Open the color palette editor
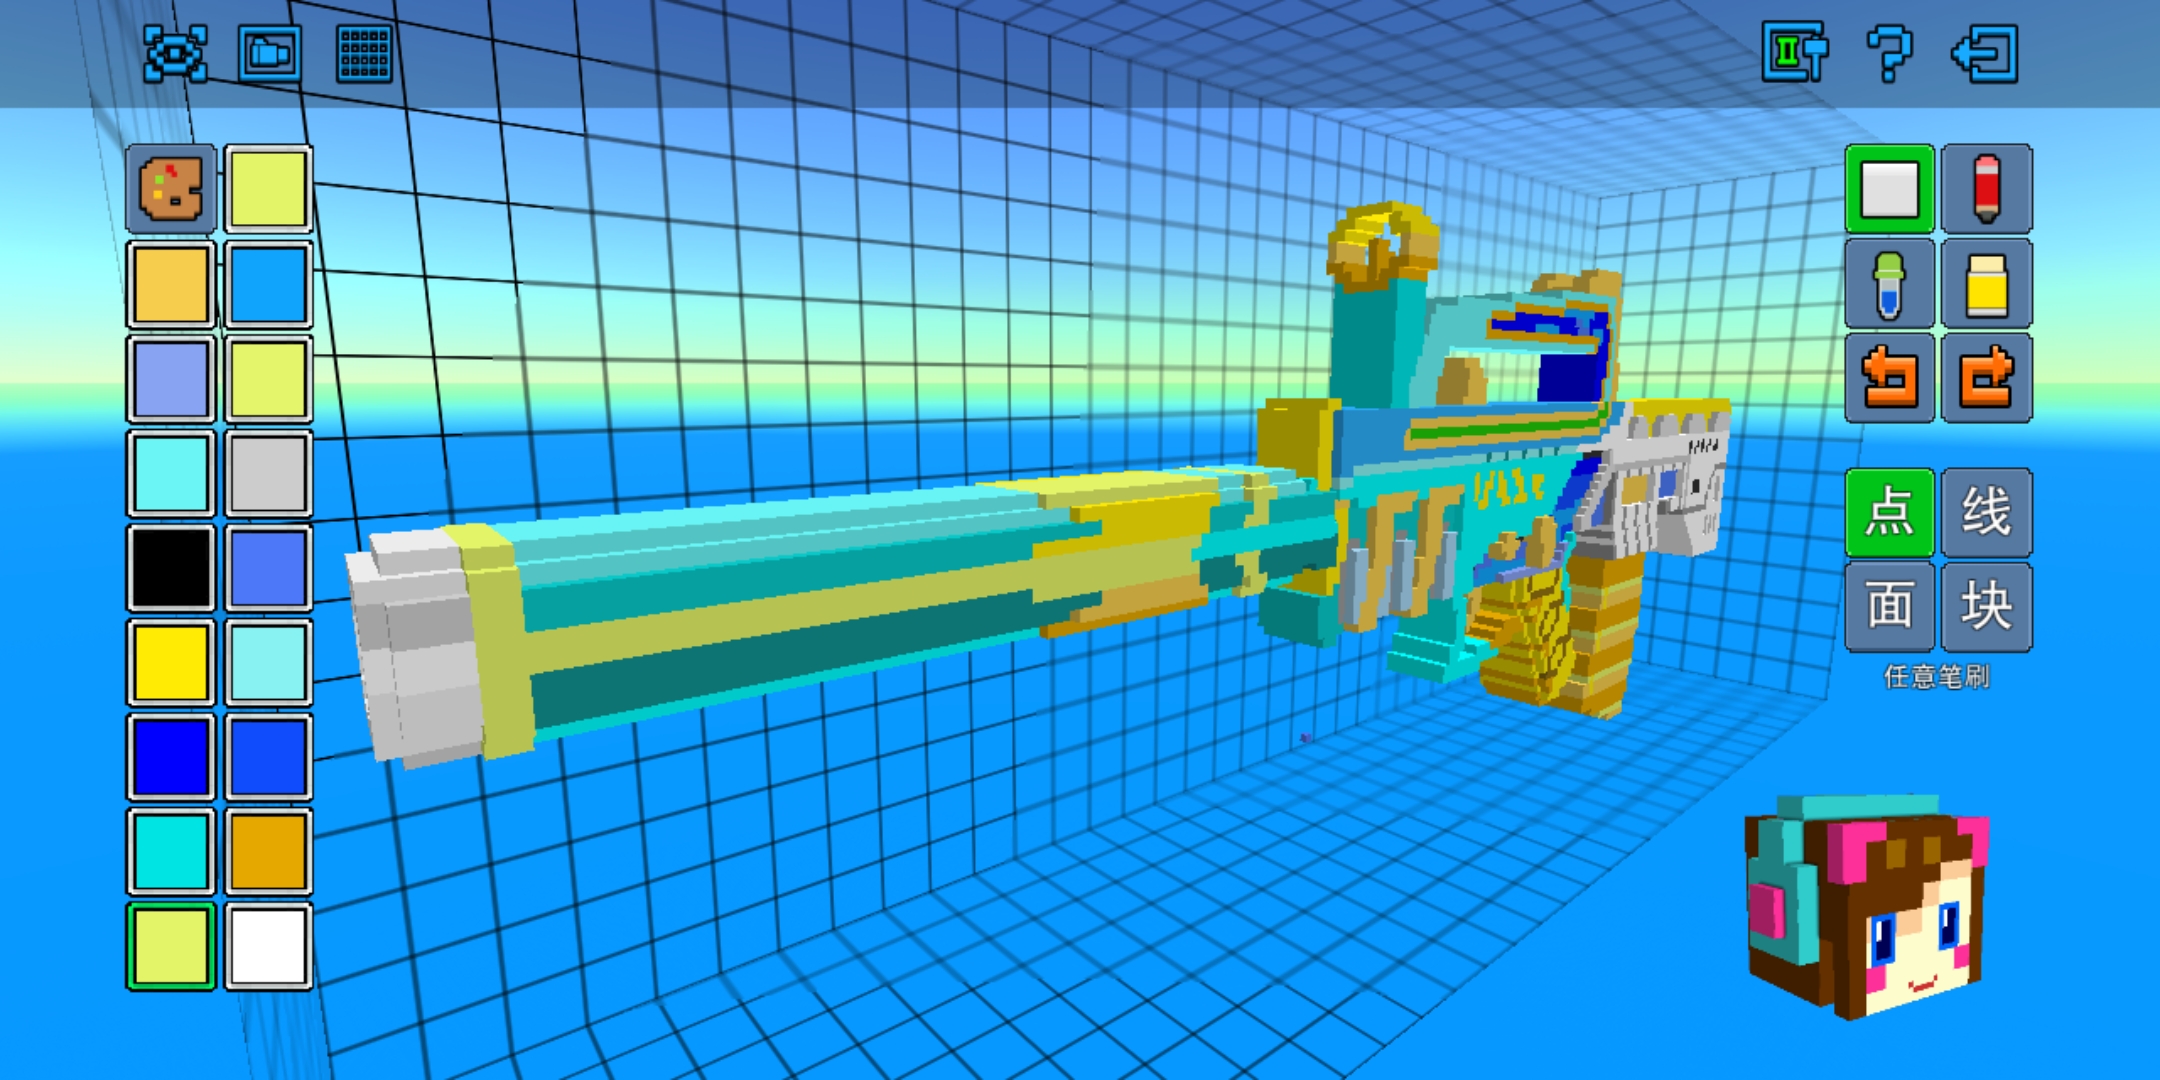This screenshot has width=2160, height=1080. tap(171, 188)
